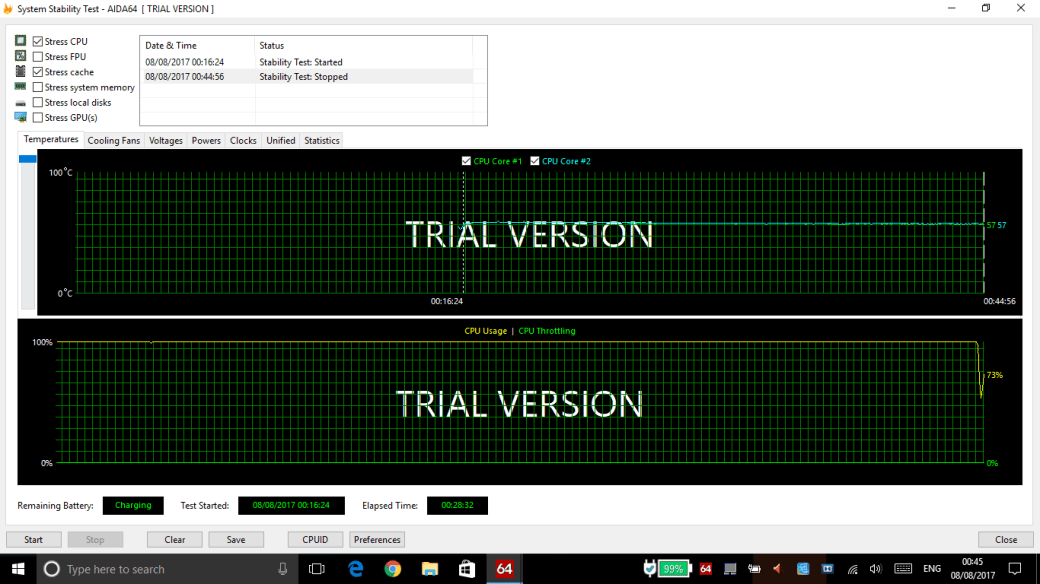Click the volume speaker tray icon
This screenshot has width=1040, height=584.
click(x=876, y=568)
